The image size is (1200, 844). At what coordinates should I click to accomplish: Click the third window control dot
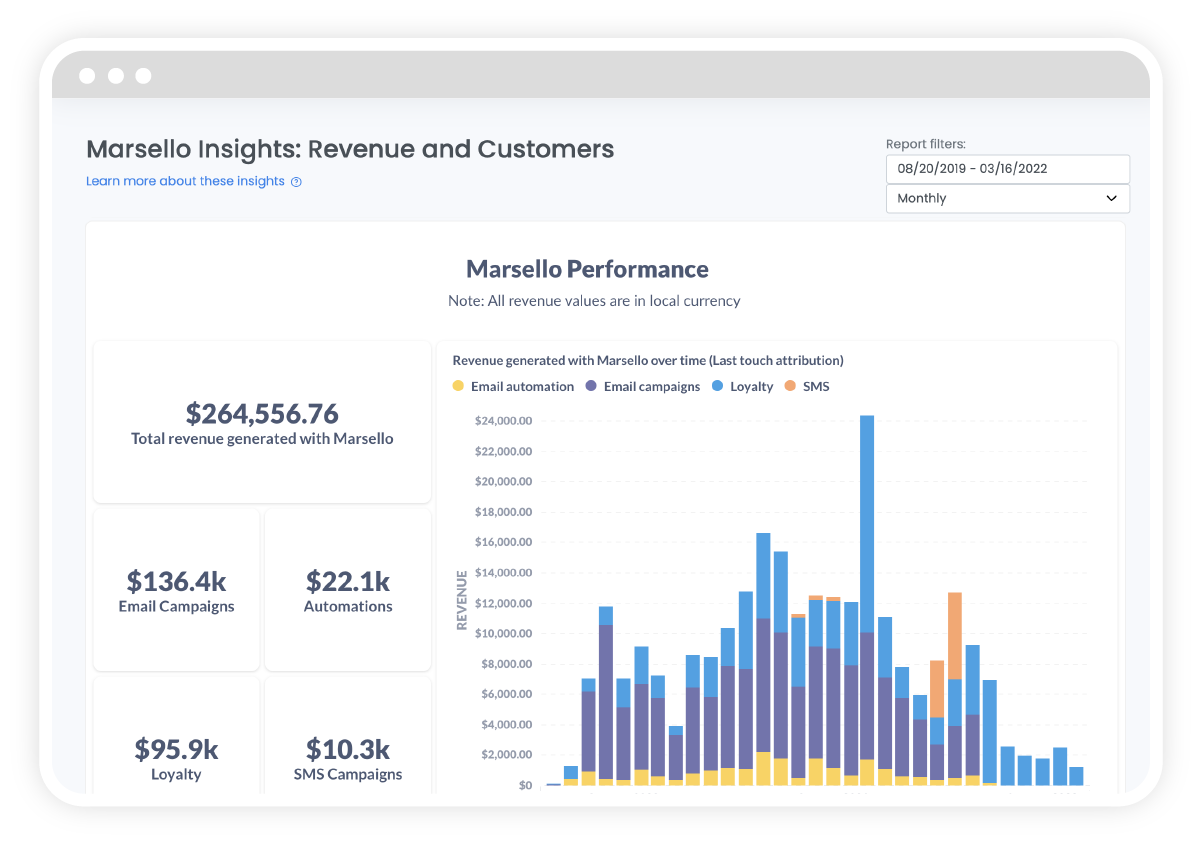click(143, 76)
